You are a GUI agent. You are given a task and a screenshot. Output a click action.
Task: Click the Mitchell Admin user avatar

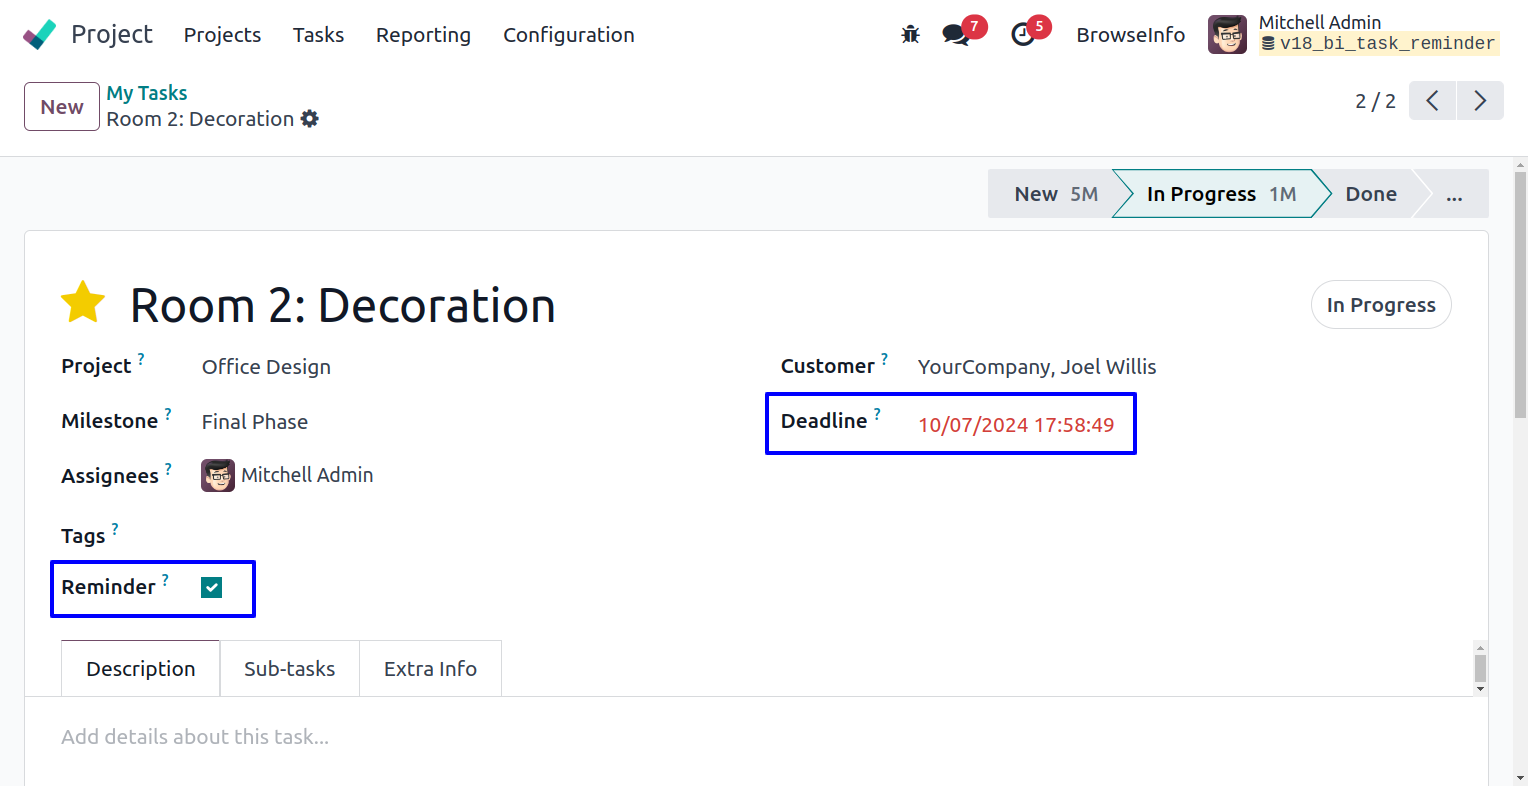point(1227,35)
